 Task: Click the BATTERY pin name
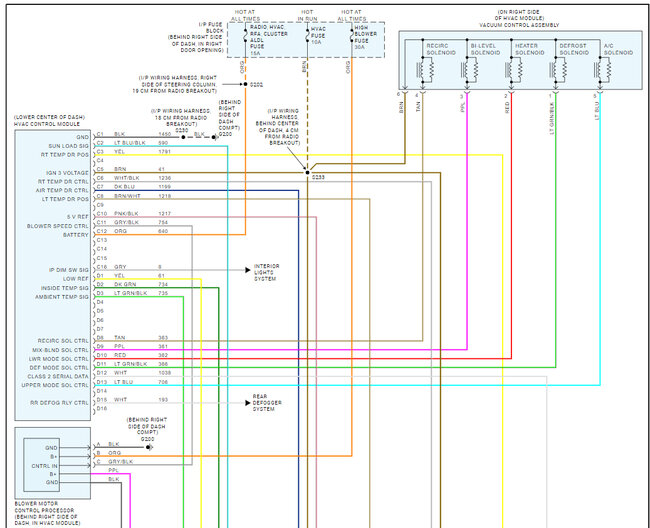75,235
